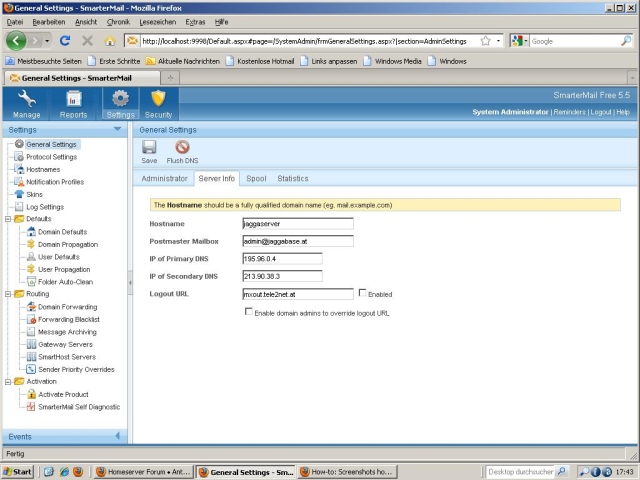
Task: Enable the Logout URL checkbox
Action: (x=362, y=293)
